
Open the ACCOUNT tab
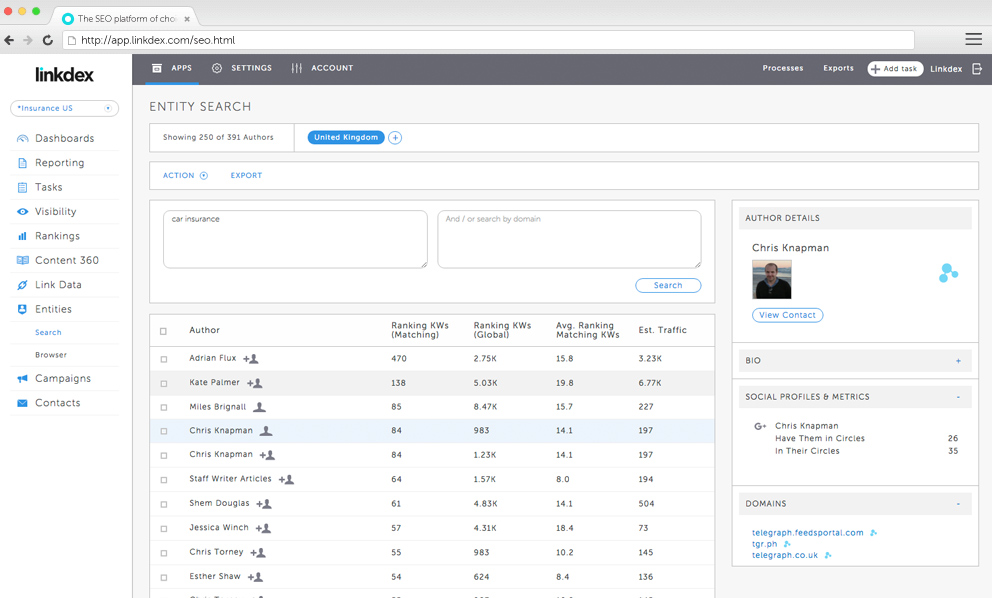pos(322,68)
